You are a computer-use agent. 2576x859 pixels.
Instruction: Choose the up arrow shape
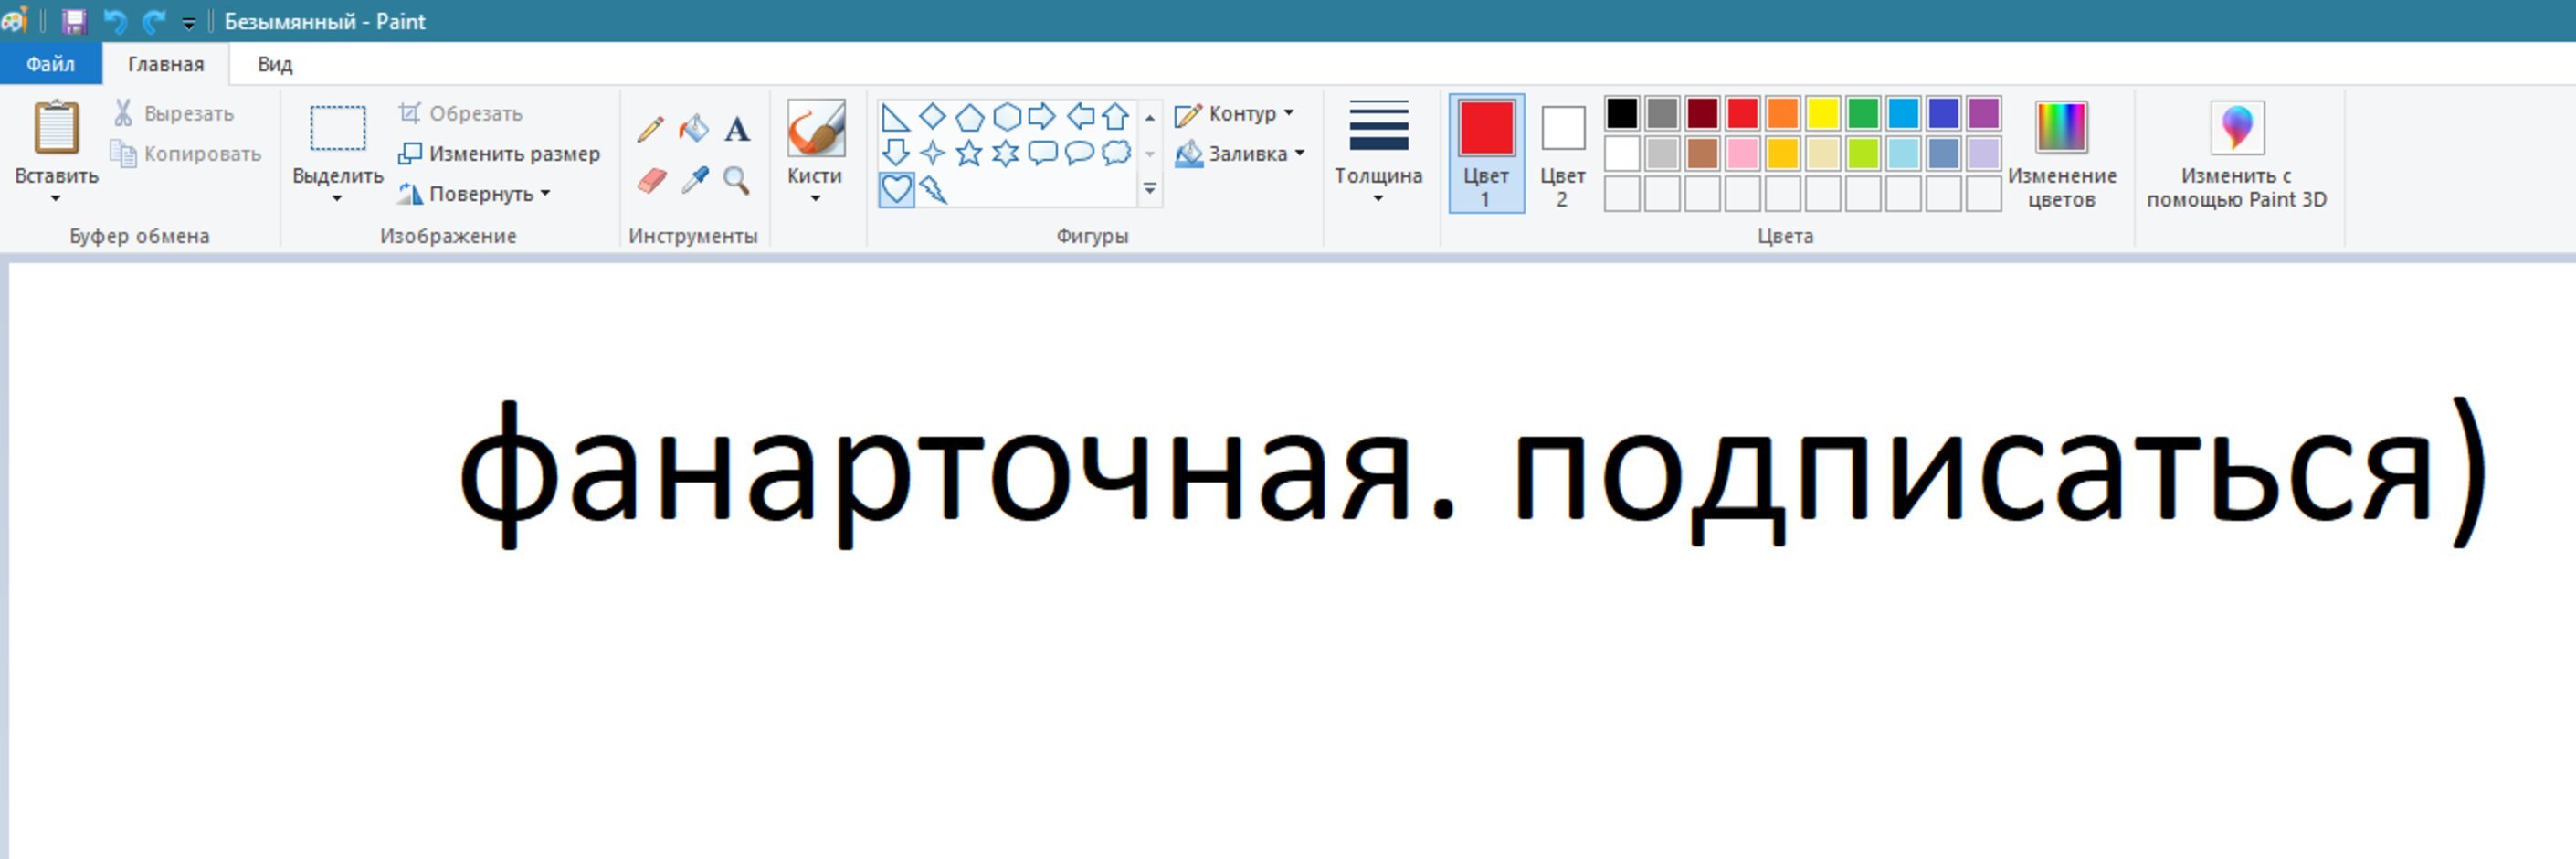1116,116
